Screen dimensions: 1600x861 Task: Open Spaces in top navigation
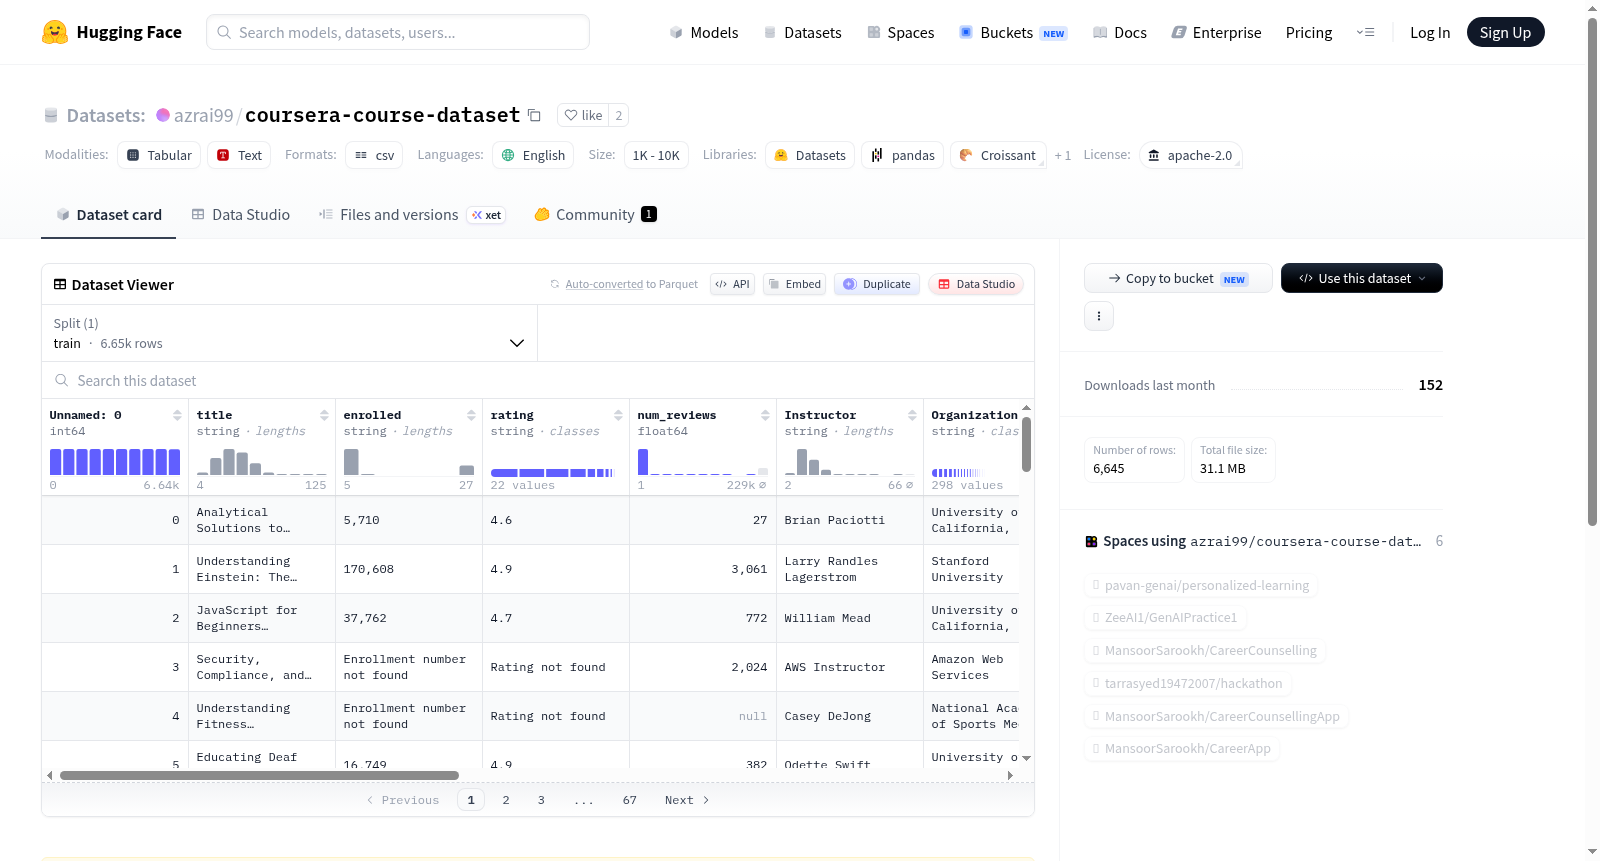point(900,32)
